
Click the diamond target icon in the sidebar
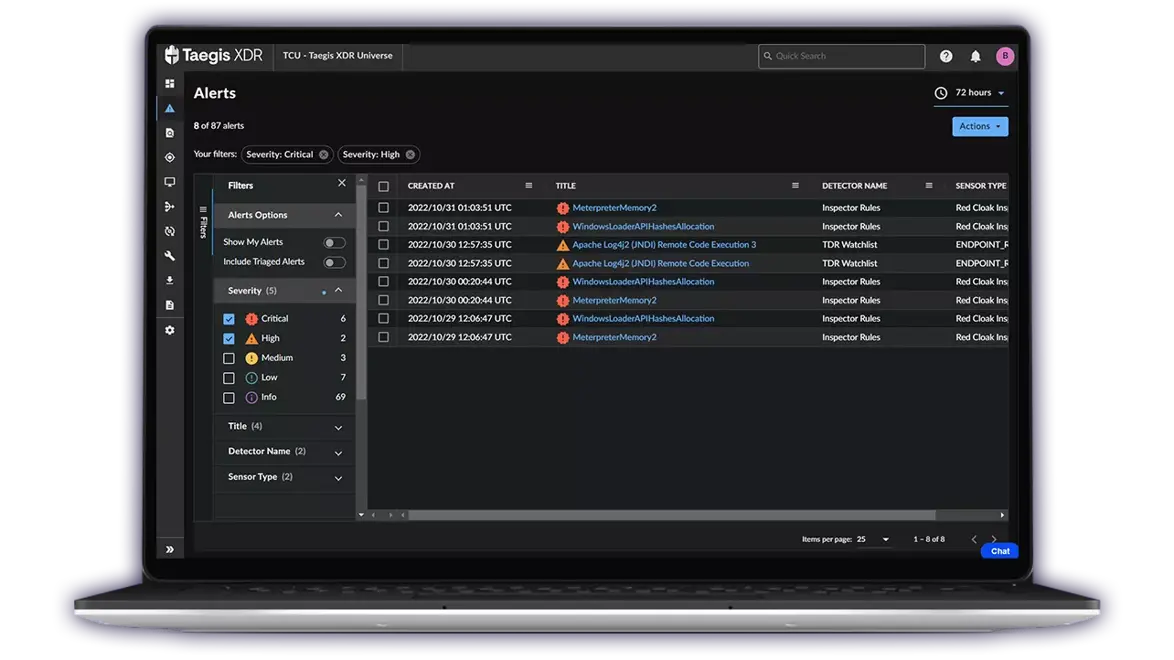pos(170,157)
